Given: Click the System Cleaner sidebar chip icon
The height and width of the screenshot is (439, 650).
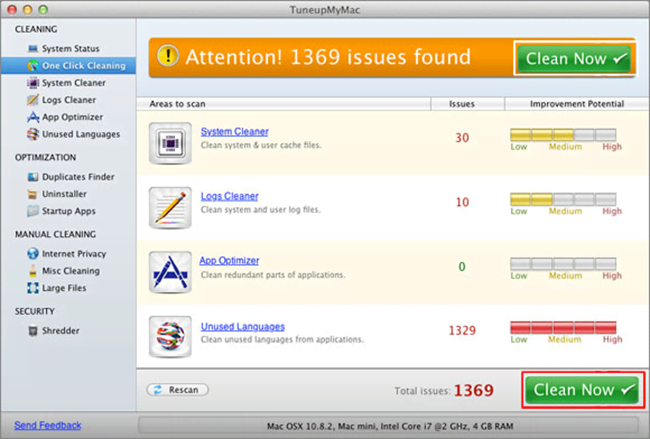Looking at the screenshot, I should 33,83.
